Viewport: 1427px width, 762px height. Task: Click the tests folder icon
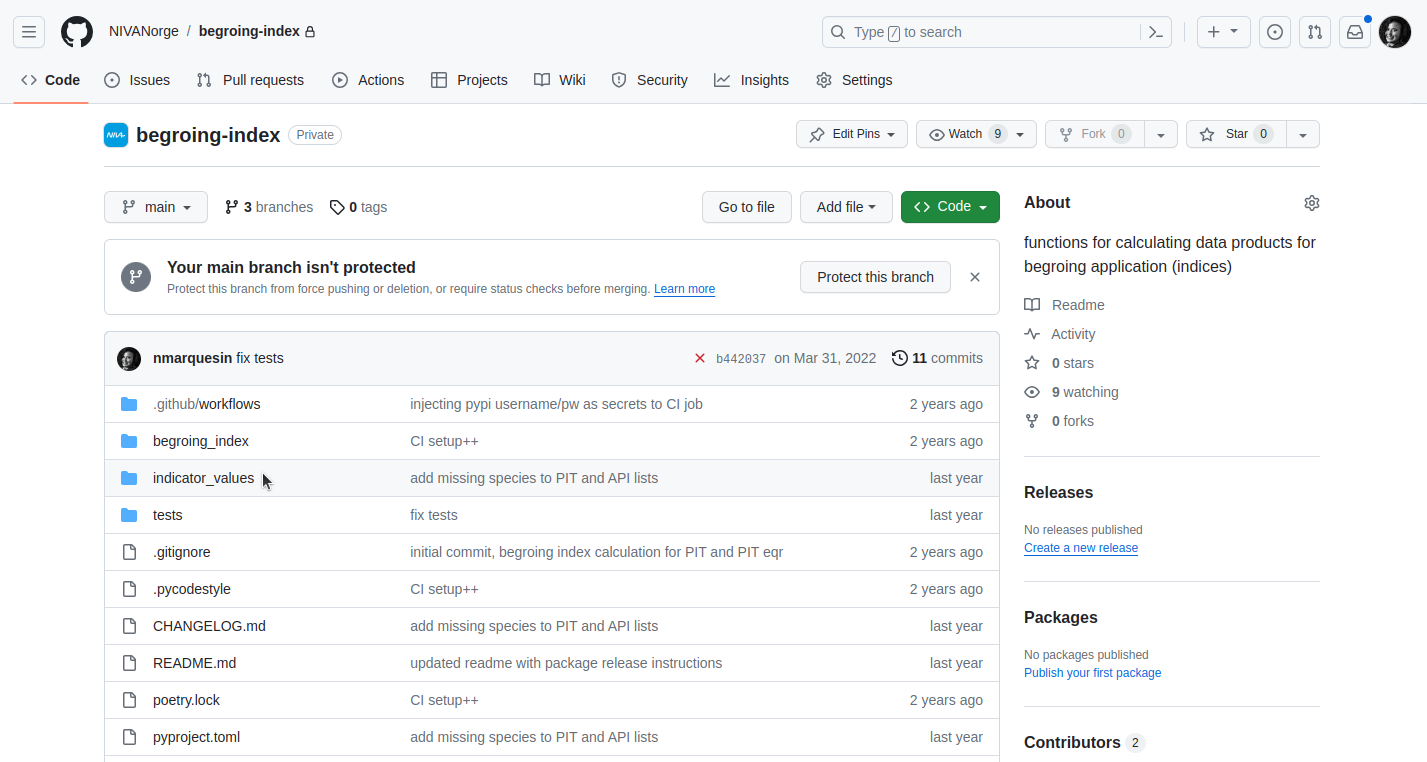(129, 515)
